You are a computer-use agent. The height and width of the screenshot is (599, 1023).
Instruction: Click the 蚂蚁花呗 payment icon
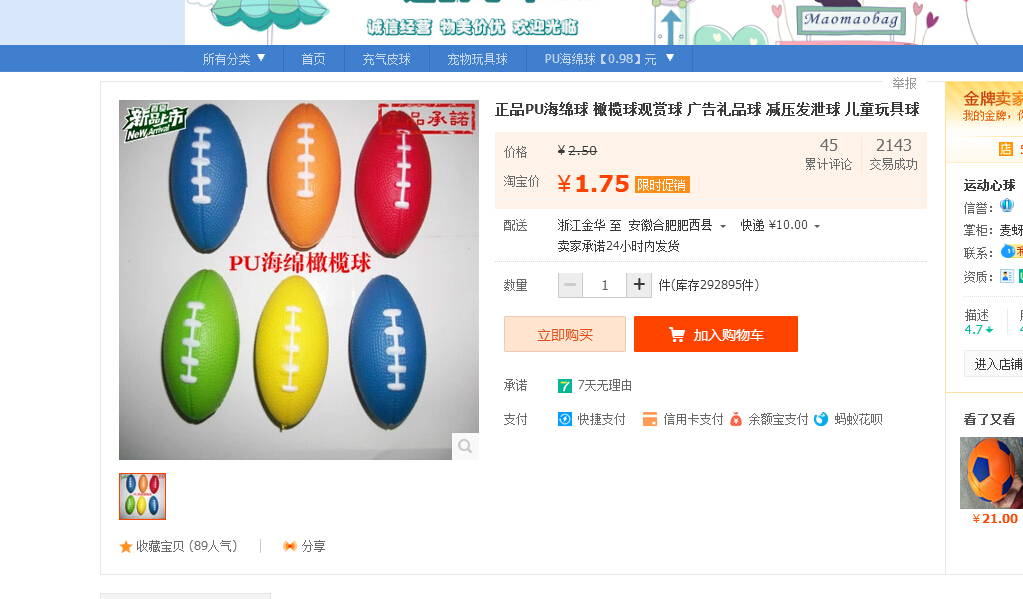coord(821,419)
